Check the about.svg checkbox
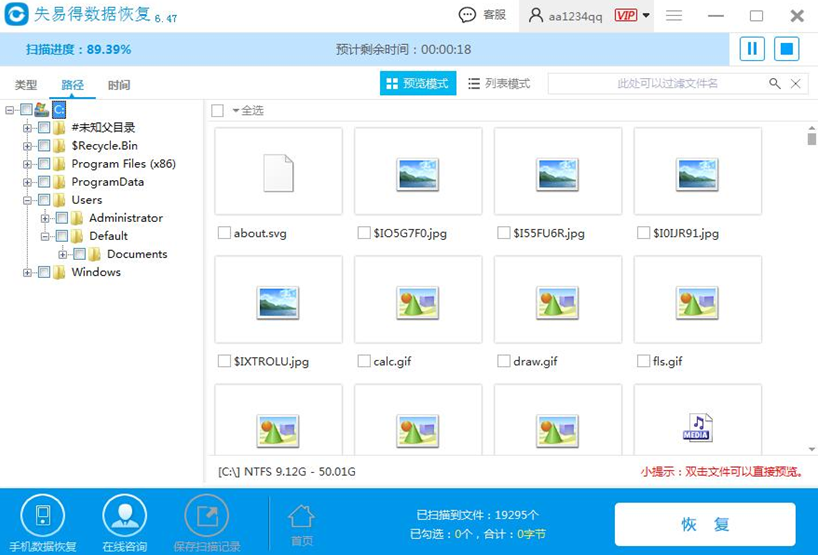The width and height of the screenshot is (818, 555). (224, 233)
